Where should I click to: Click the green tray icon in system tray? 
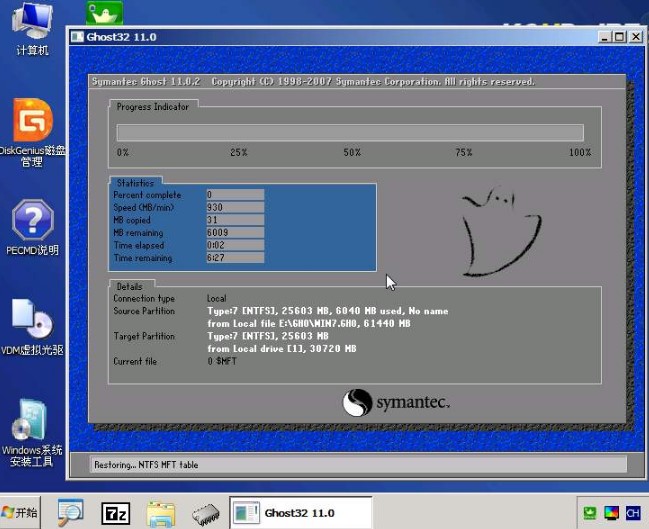tap(590, 513)
